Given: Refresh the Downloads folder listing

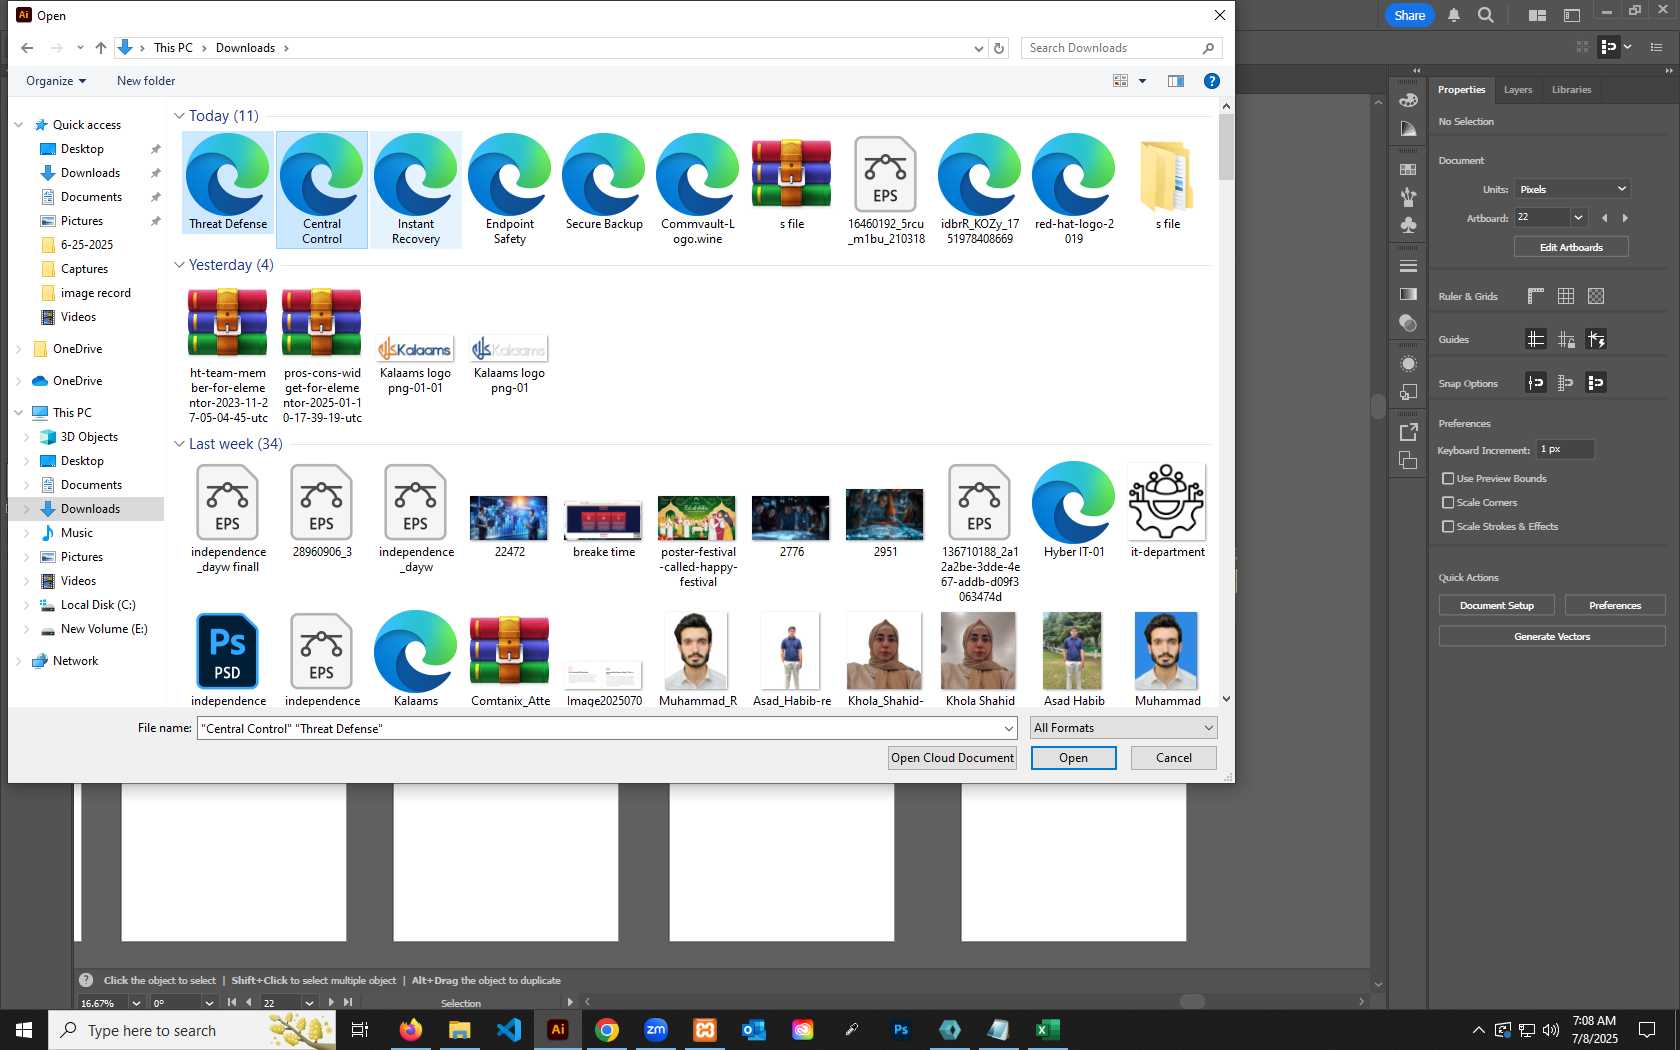Looking at the screenshot, I should pyautogui.click(x=999, y=48).
